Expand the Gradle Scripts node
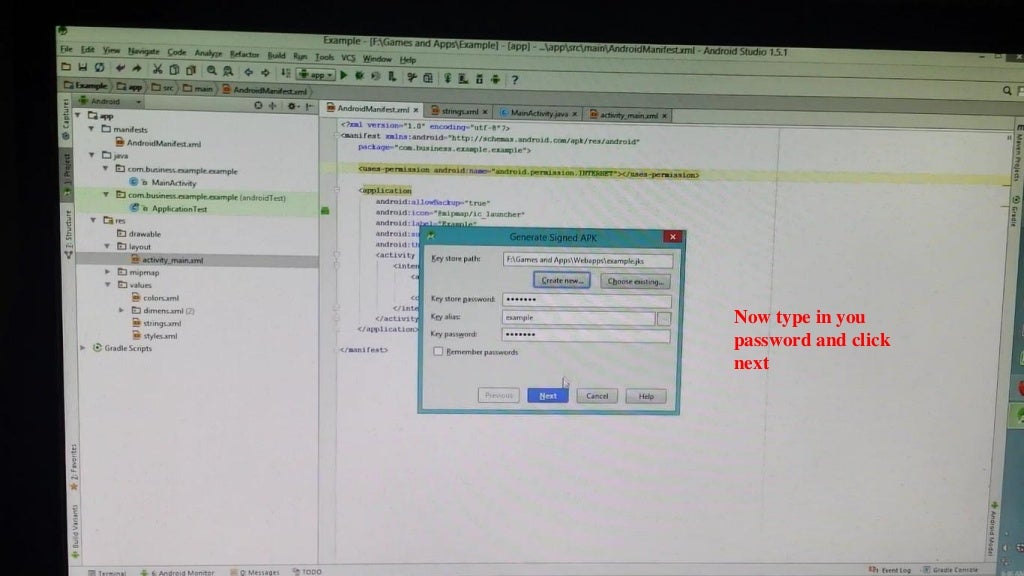 coord(83,348)
